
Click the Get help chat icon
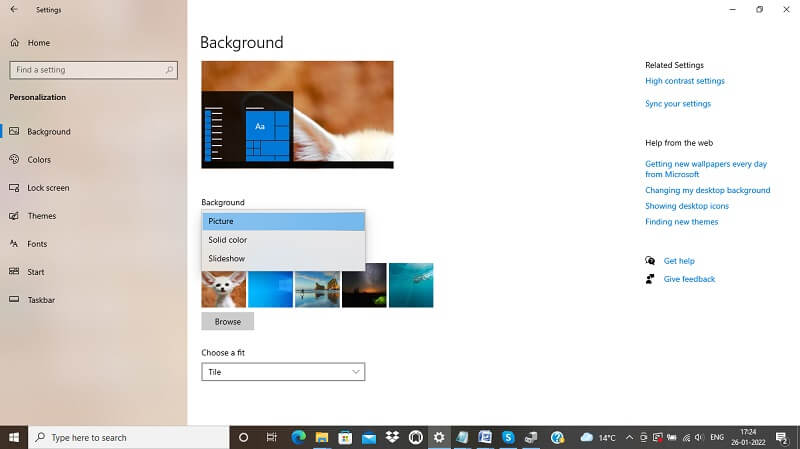coord(650,261)
